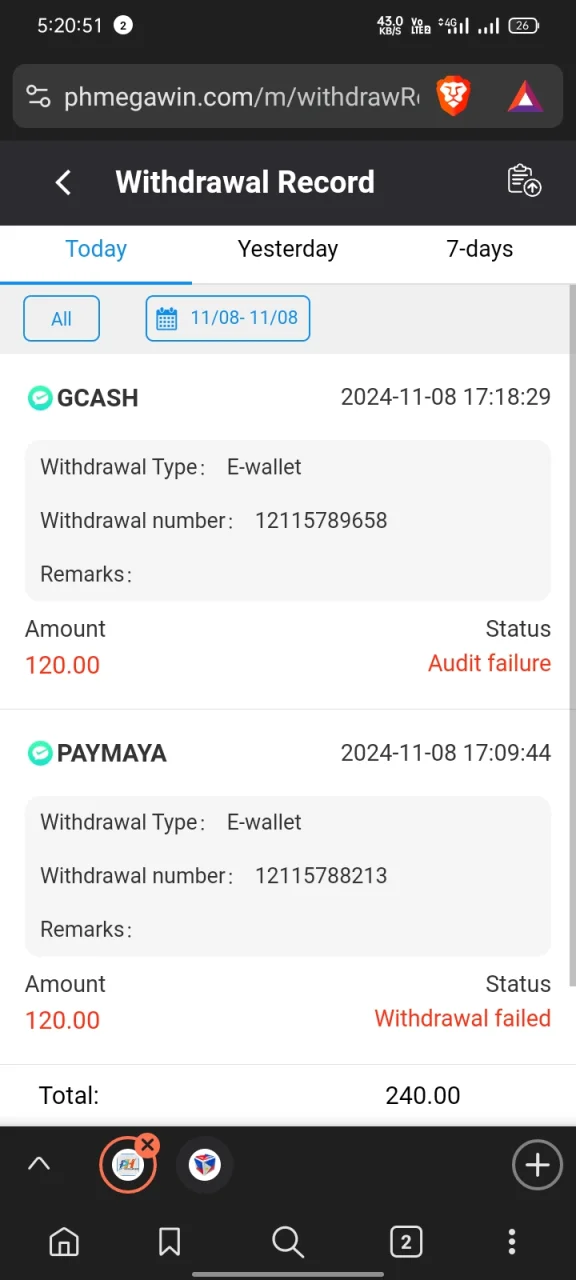Tap the site settings icon in address bar
The image size is (576, 1280).
point(38,96)
